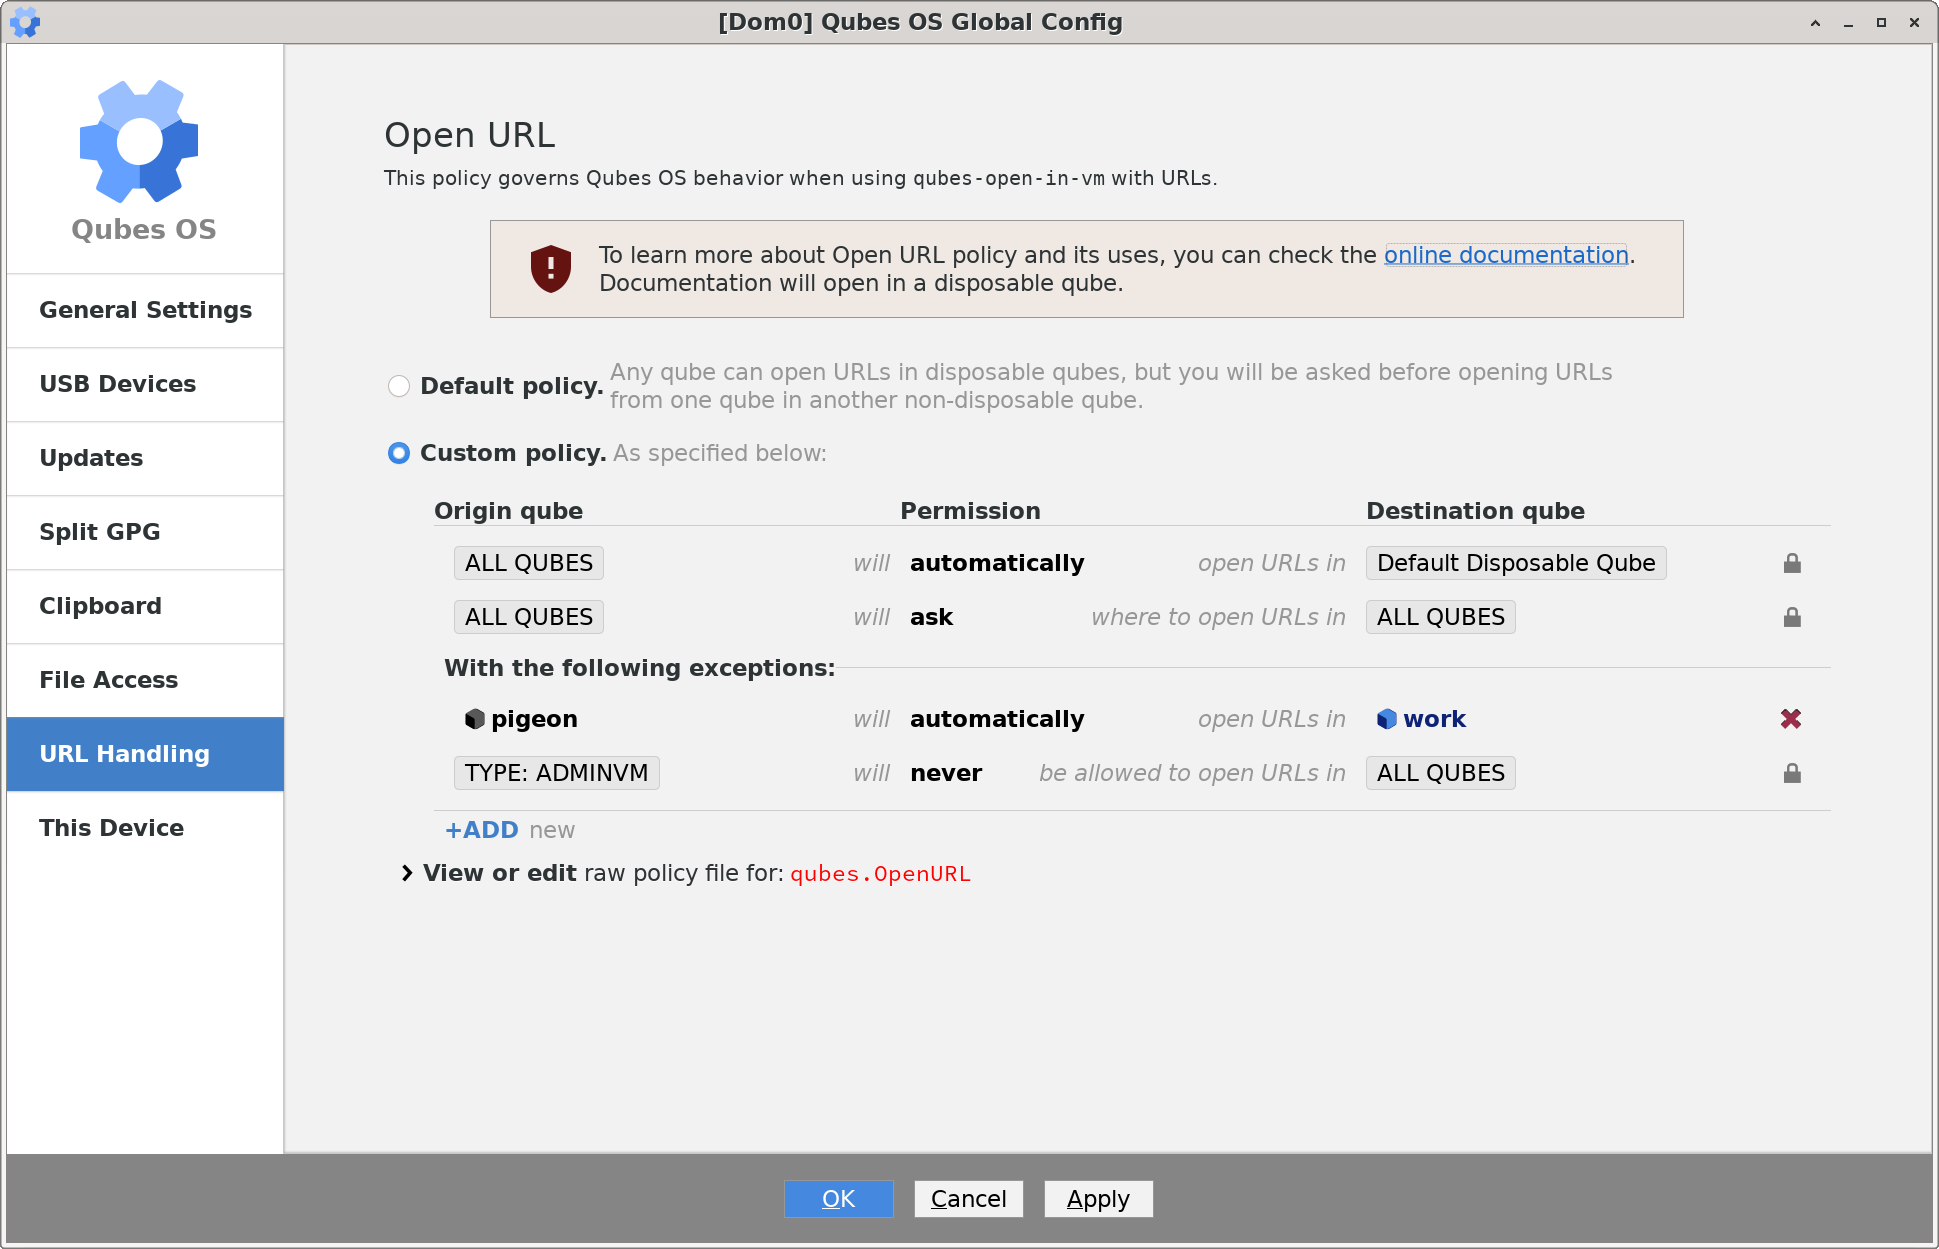The width and height of the screenshot is (1939, 1249).
Task: Click the Apply button
Action: click(x=1098, y=1199)
